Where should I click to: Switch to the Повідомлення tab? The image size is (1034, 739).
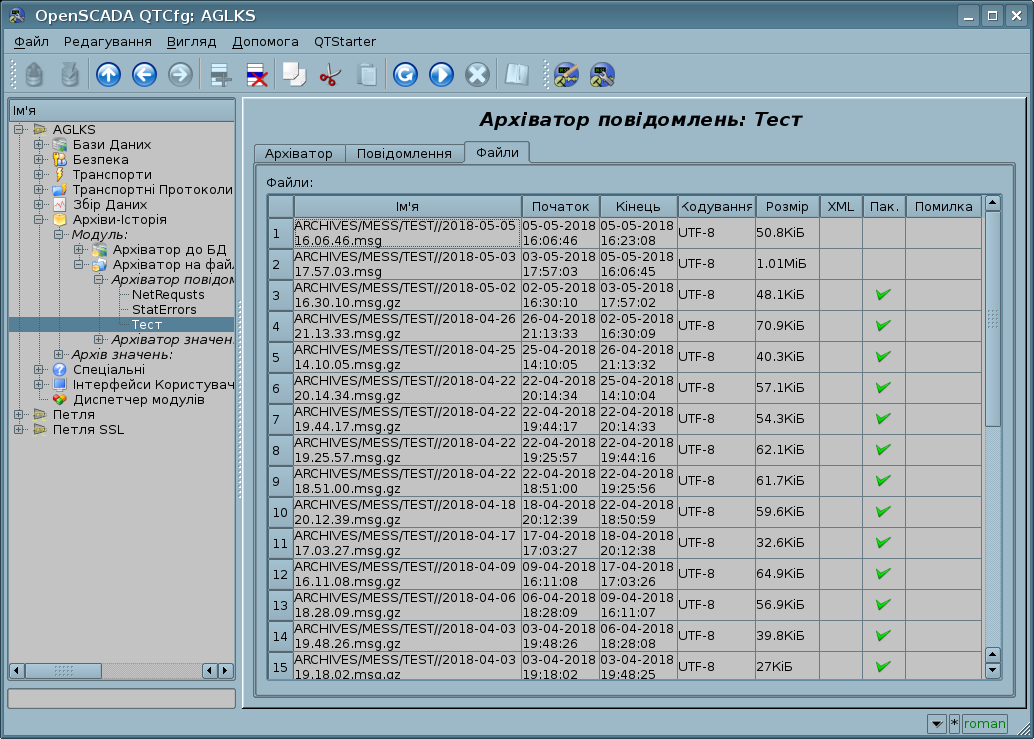point(404,153)
